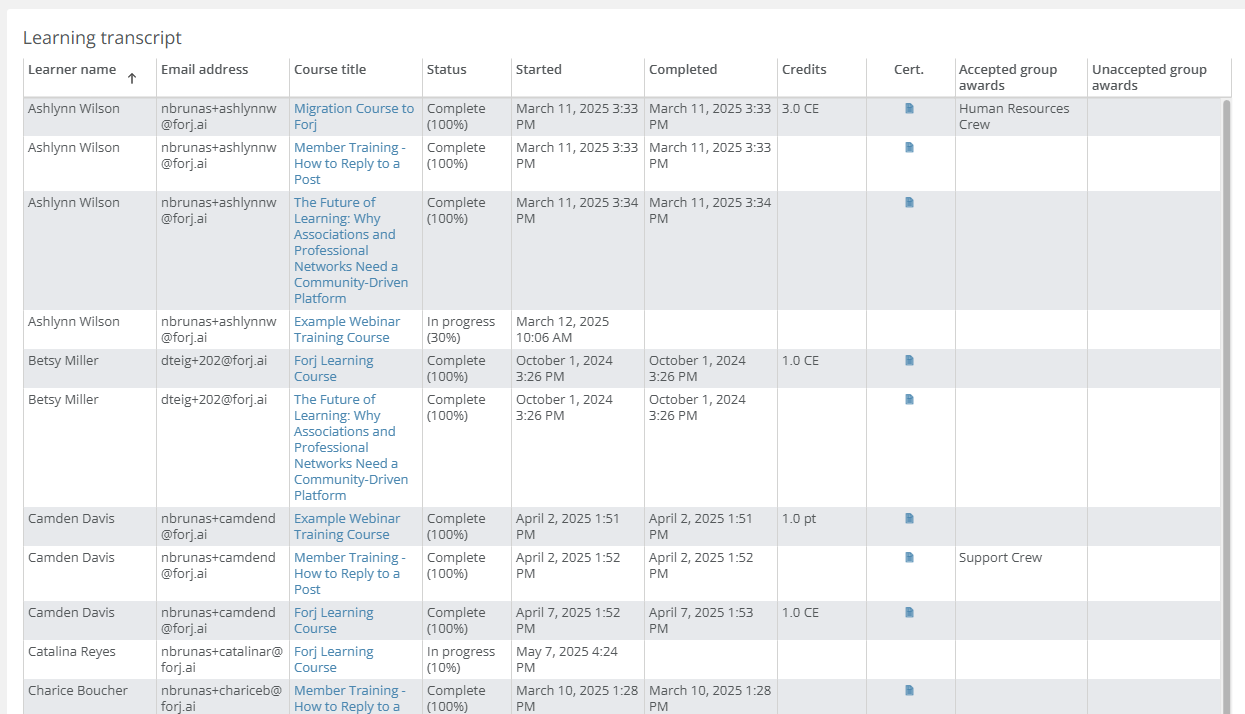
Task: Open certificate for Ashlynn's Future of Learning row
Action: tap(910, 202)
